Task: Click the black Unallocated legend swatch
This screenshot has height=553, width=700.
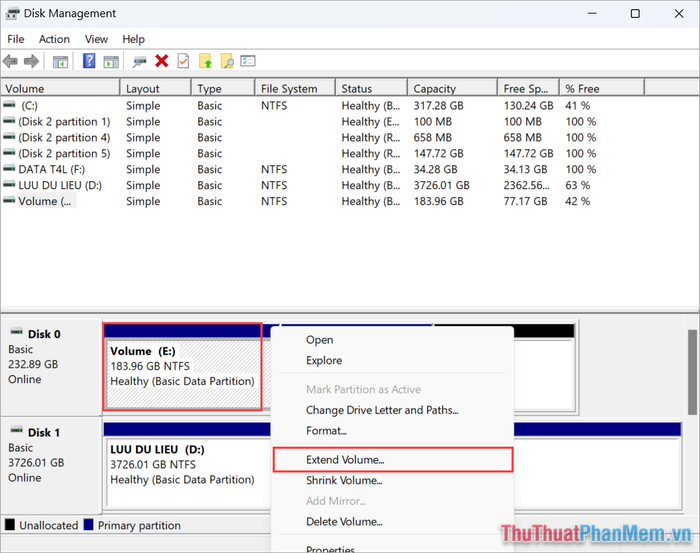Action: 10,525
